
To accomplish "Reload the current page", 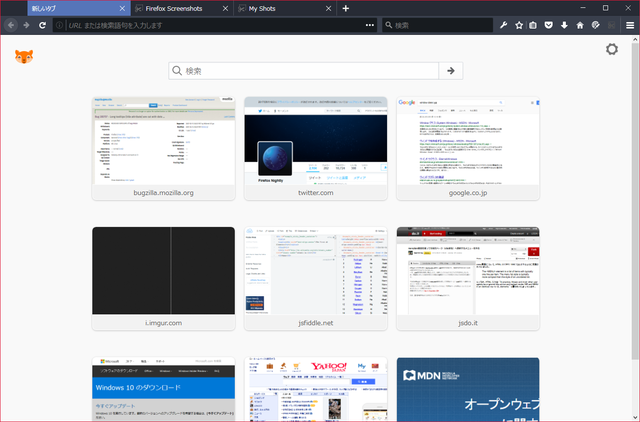I will pyautogui.click(x=42, y=25).
